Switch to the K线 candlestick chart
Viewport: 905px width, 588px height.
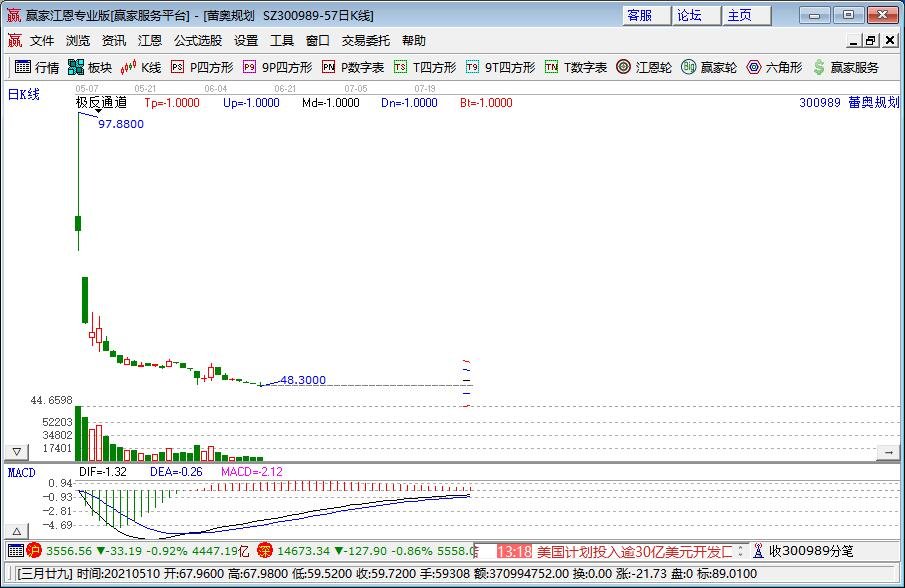141,68
